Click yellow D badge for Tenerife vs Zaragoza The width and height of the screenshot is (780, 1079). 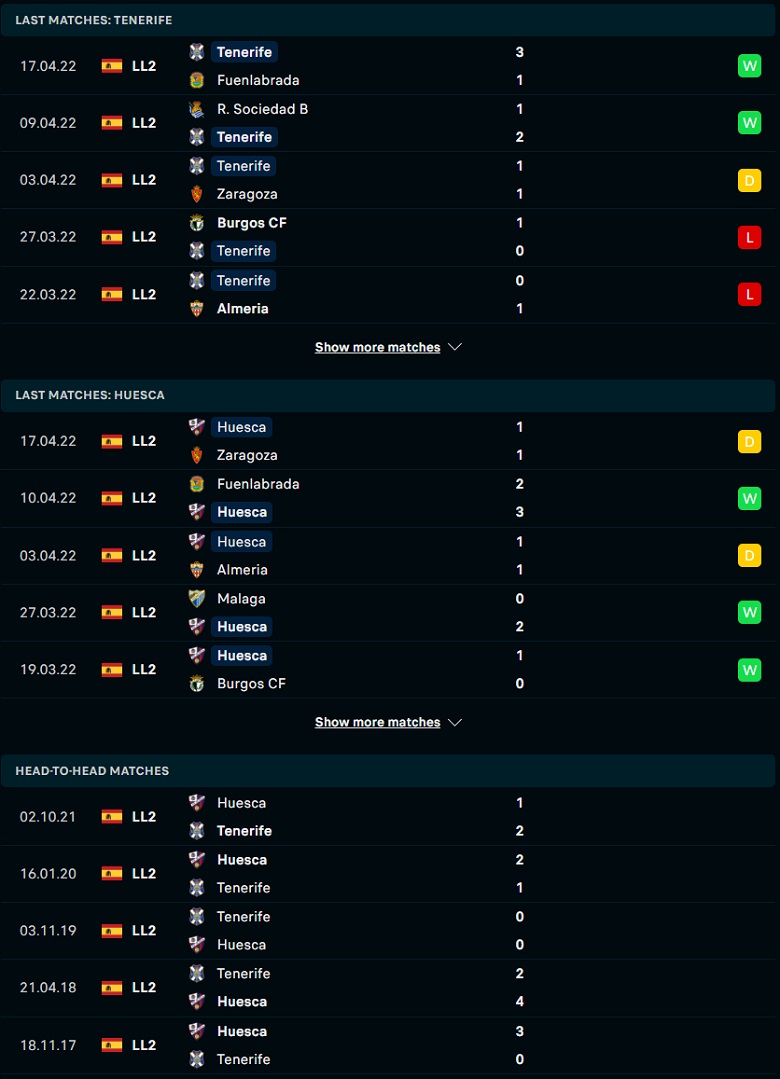[749, 180]
